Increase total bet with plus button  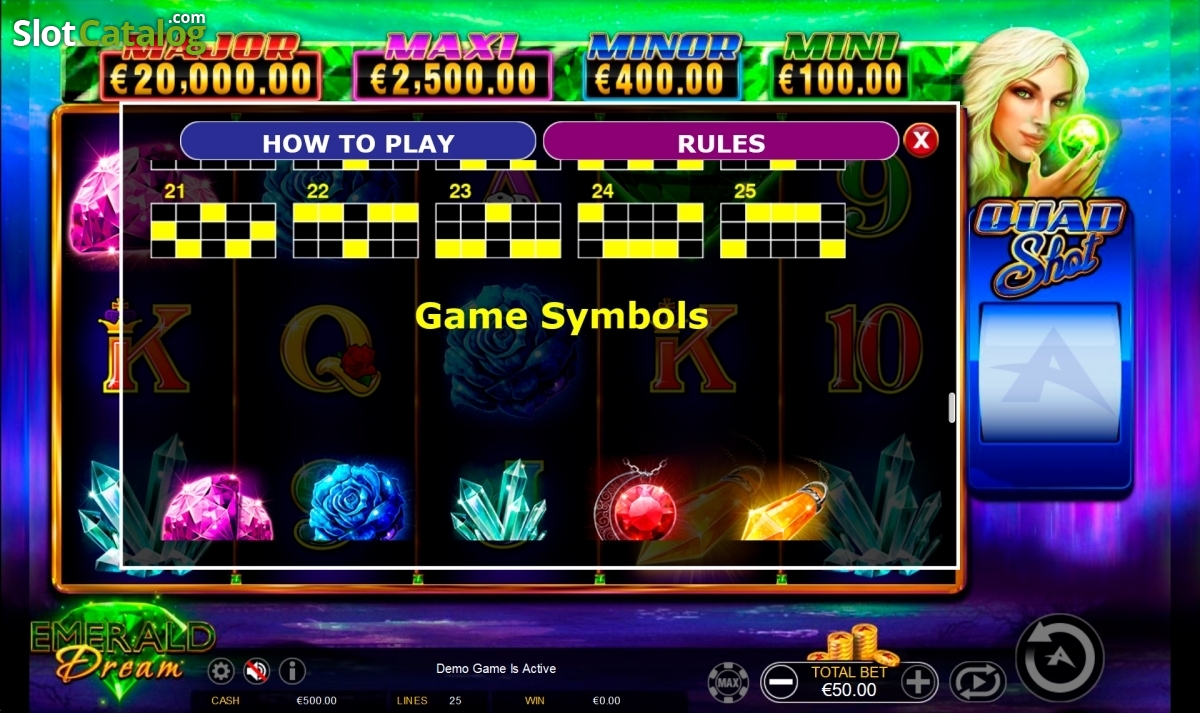tap(919, 682)
